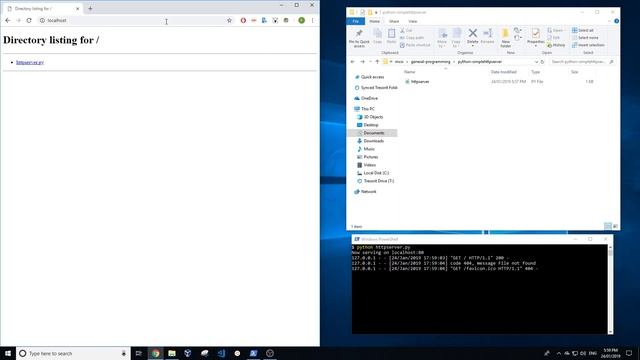Open a new Chrome tab with plus button
The height and width of the screenshot is (360, 640).
(90, 8)
